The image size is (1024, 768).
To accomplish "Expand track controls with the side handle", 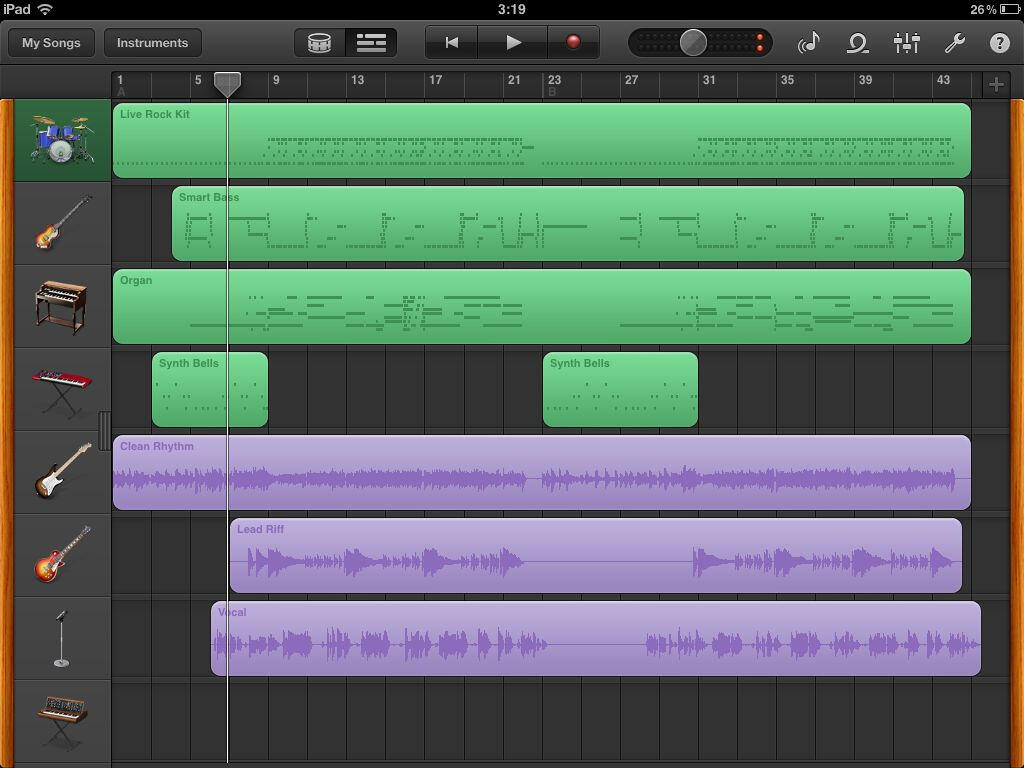I will 104,430.
